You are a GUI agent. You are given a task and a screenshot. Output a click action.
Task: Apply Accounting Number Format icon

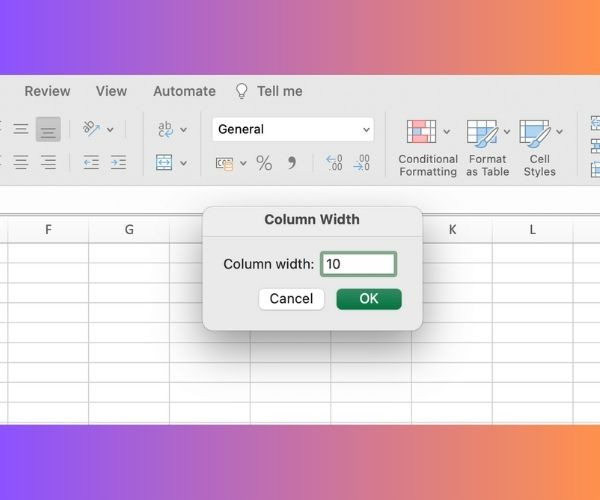tap(225, 163)
